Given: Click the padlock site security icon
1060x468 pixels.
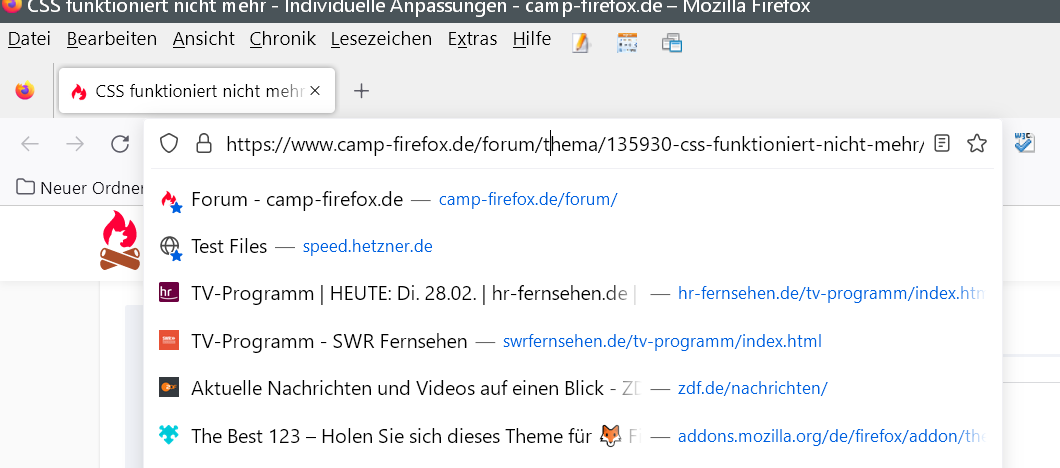Looking at the screenshot, I should 203,144.
